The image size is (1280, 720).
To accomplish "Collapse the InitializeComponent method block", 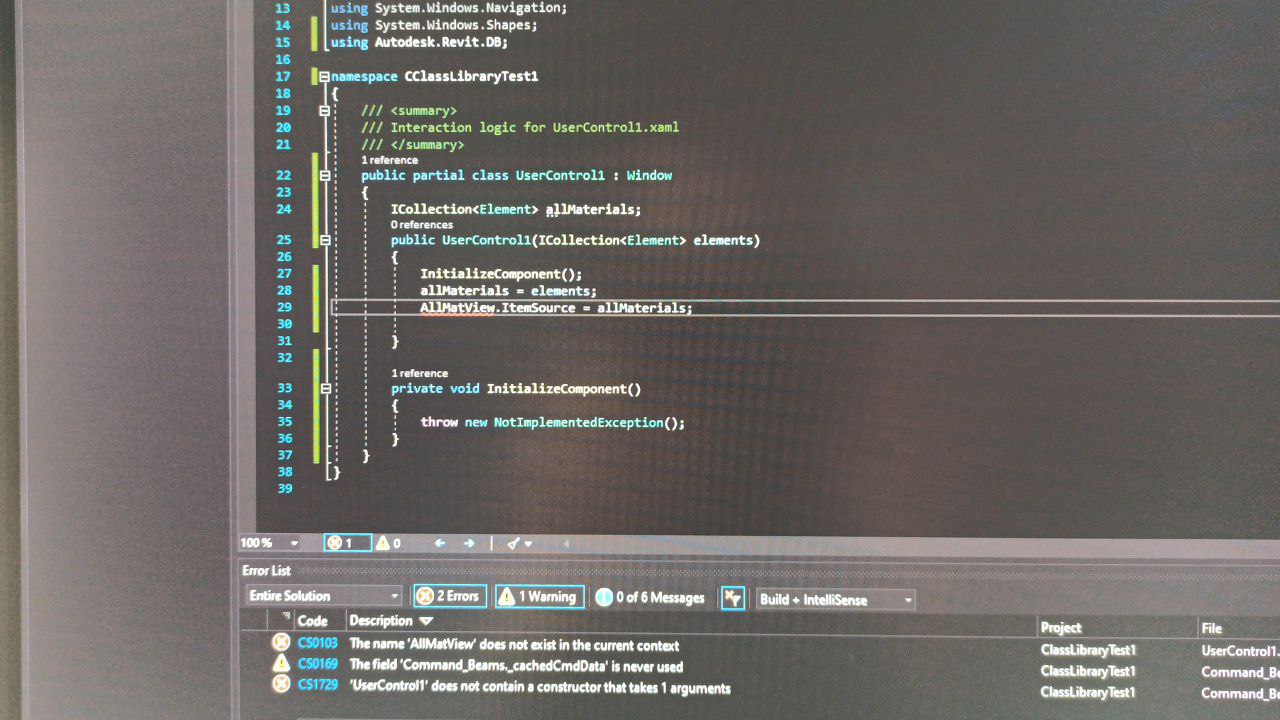I will 325,389.
